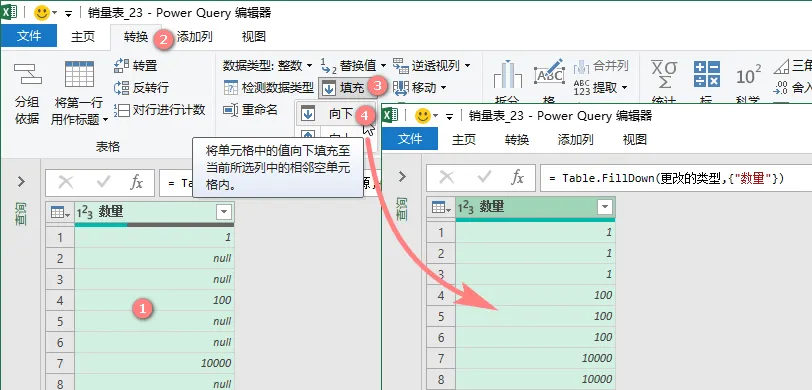Screen dimensions: 812x390
Task: Click Count Rows (对行进行计数)
Action: pyautogui.click(x=160, y=110)
